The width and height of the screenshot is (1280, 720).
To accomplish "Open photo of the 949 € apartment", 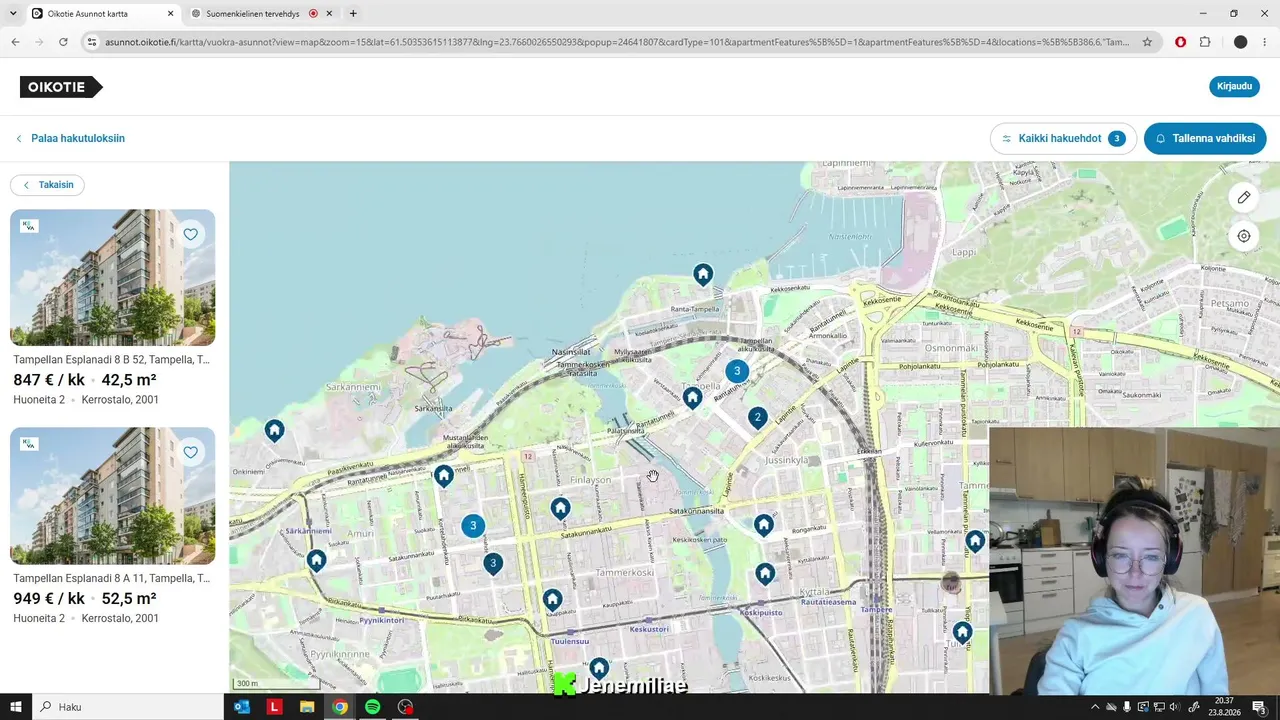I will [x=112, y=496].
